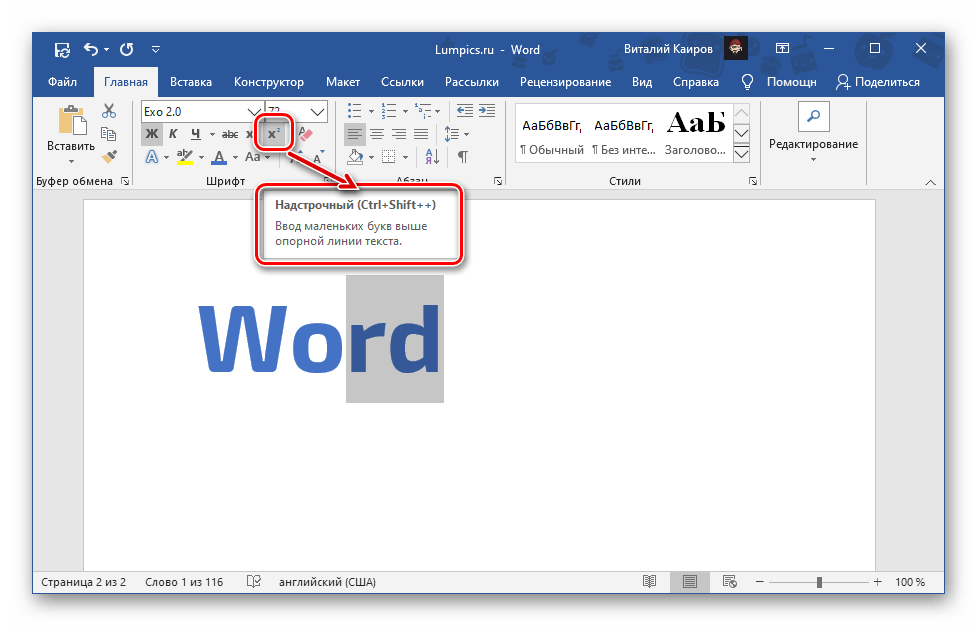The width and height of the screenshot is (977, 626).
Task: Switch to the Ссылки tab
Action: [402, 82]
